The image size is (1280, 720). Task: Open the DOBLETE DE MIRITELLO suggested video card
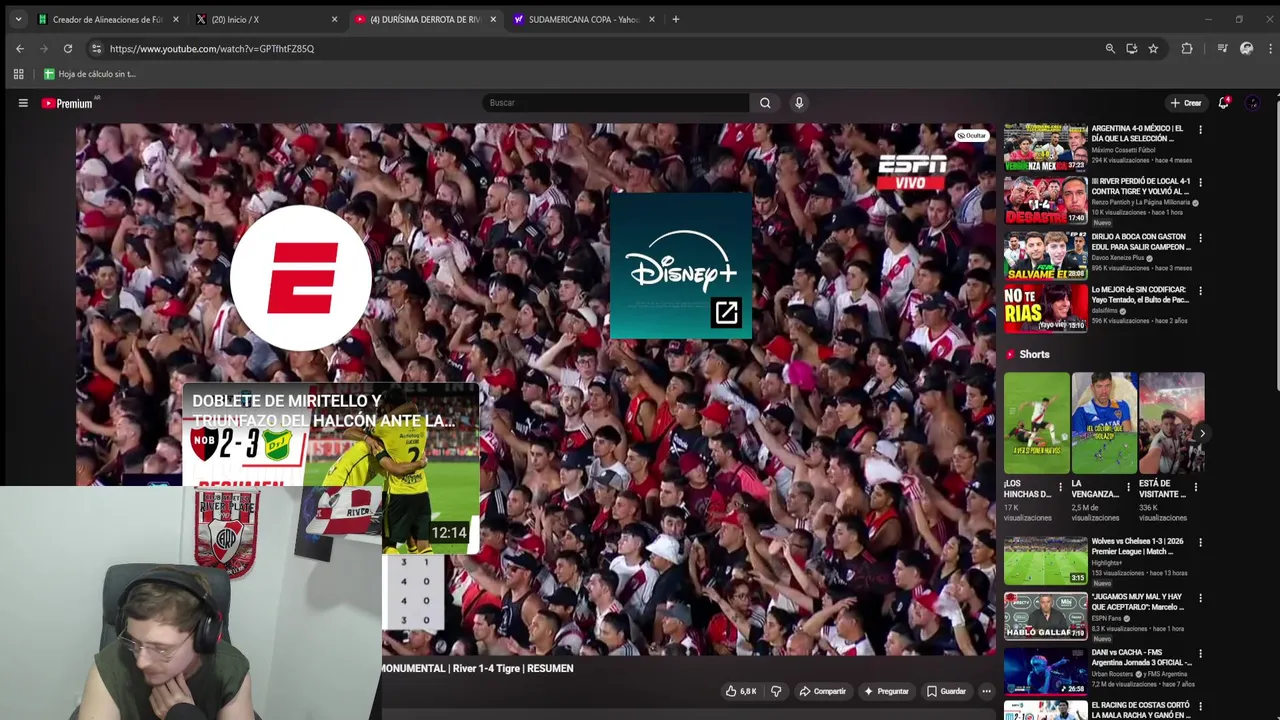coord(331,470)
